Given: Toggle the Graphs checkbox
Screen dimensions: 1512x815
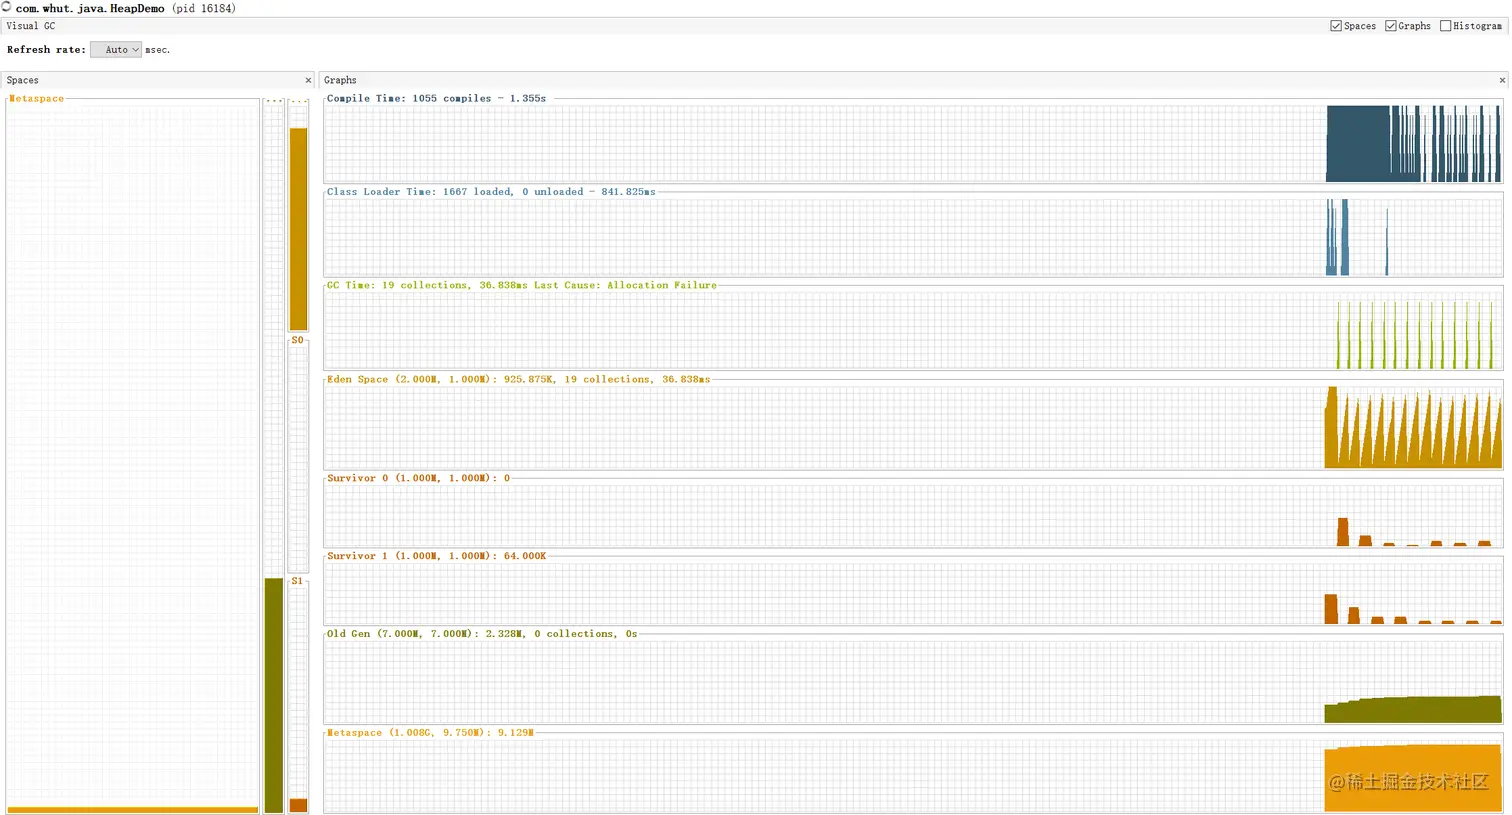Looking at the screenshot, I should pyautogui.click(x=1390, y=26).
